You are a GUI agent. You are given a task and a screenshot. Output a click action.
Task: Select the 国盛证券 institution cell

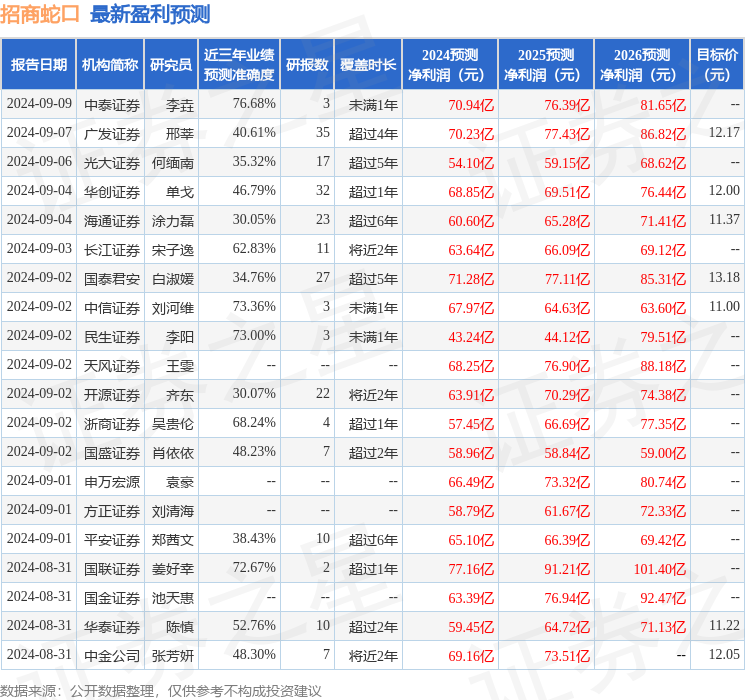click(x=112, y=453)
